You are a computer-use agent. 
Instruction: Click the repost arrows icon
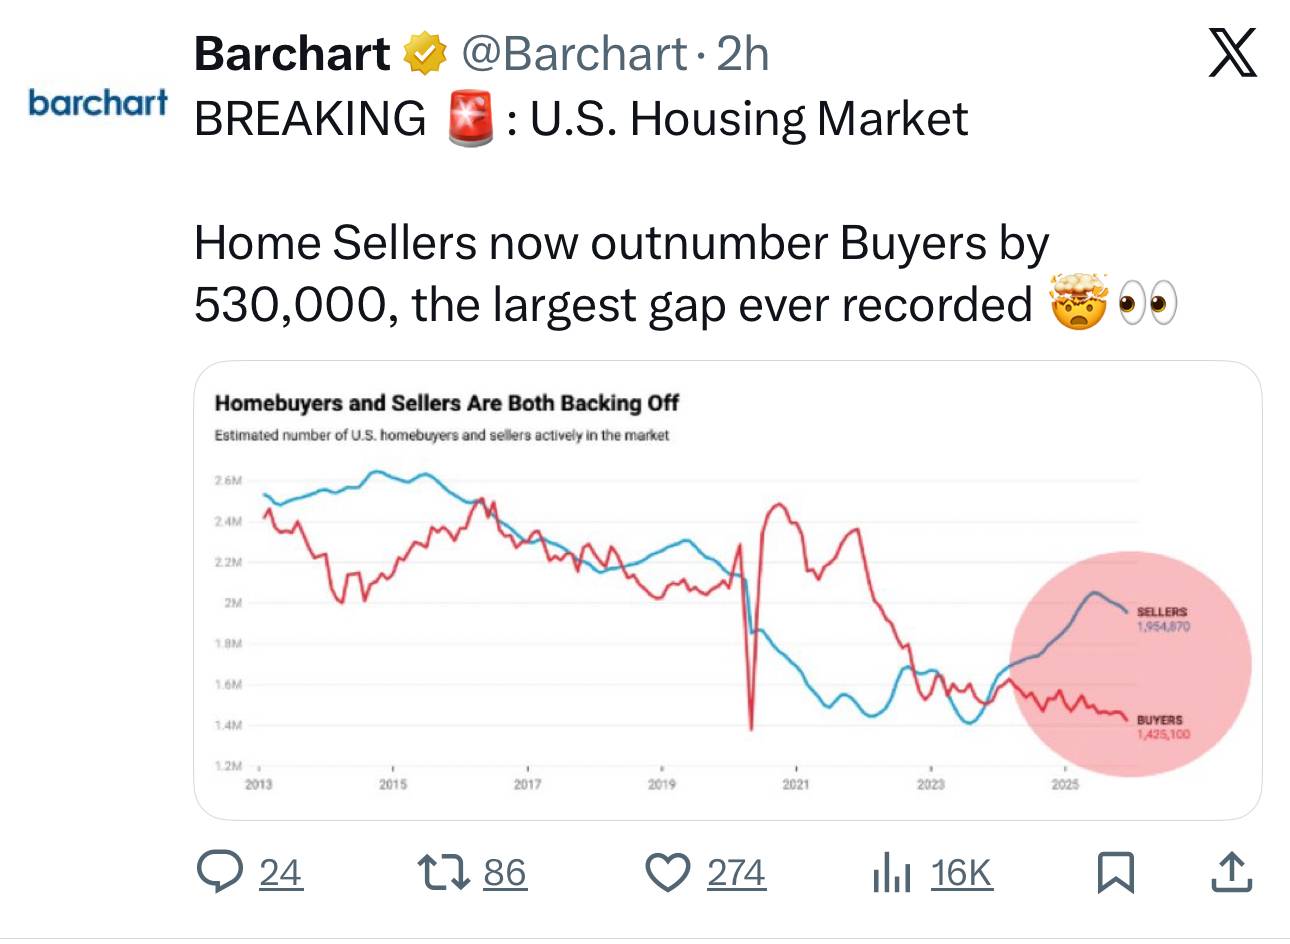tap(444, 872)
